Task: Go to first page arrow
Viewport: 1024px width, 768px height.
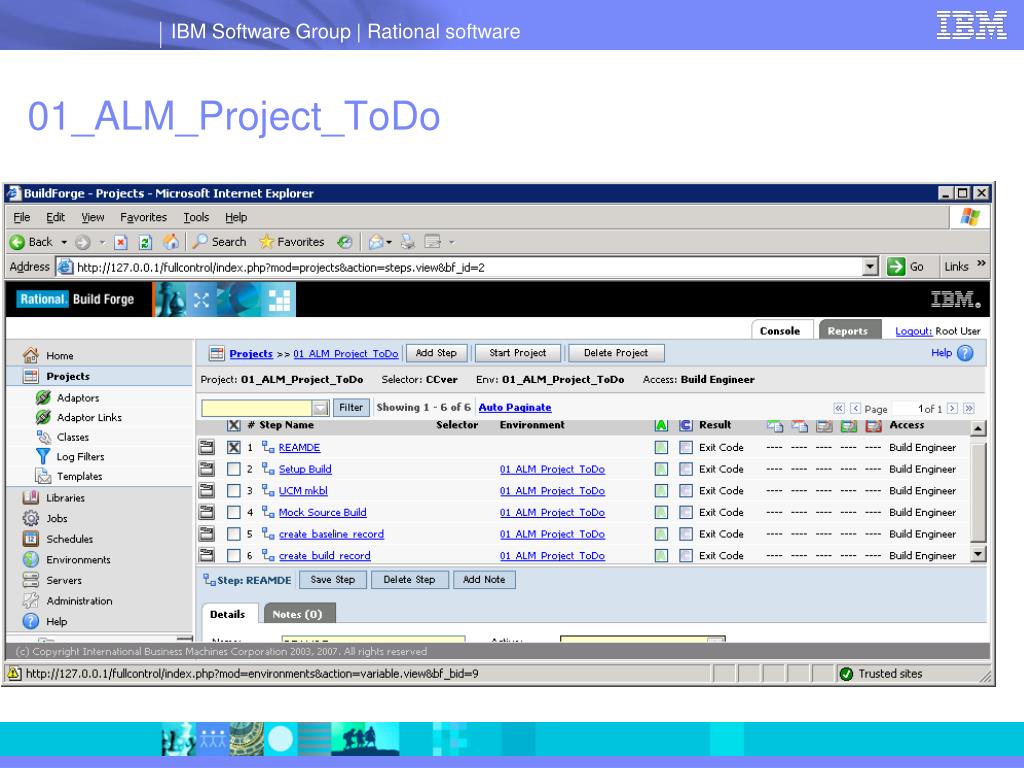Action: coord(839,408)
